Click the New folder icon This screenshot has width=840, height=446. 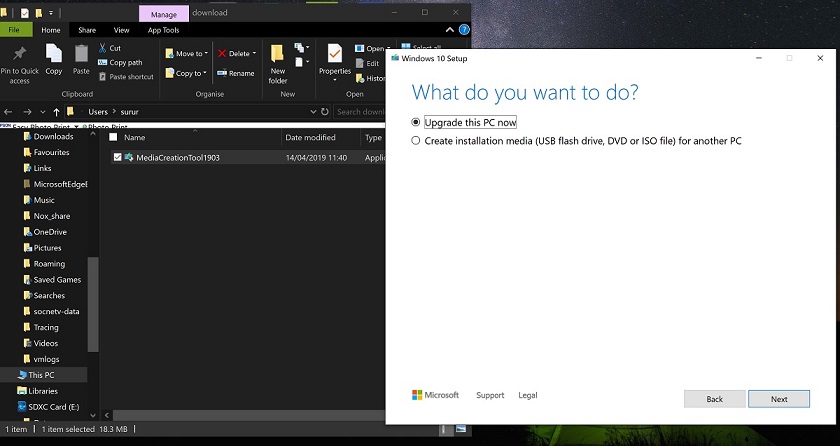278,53
